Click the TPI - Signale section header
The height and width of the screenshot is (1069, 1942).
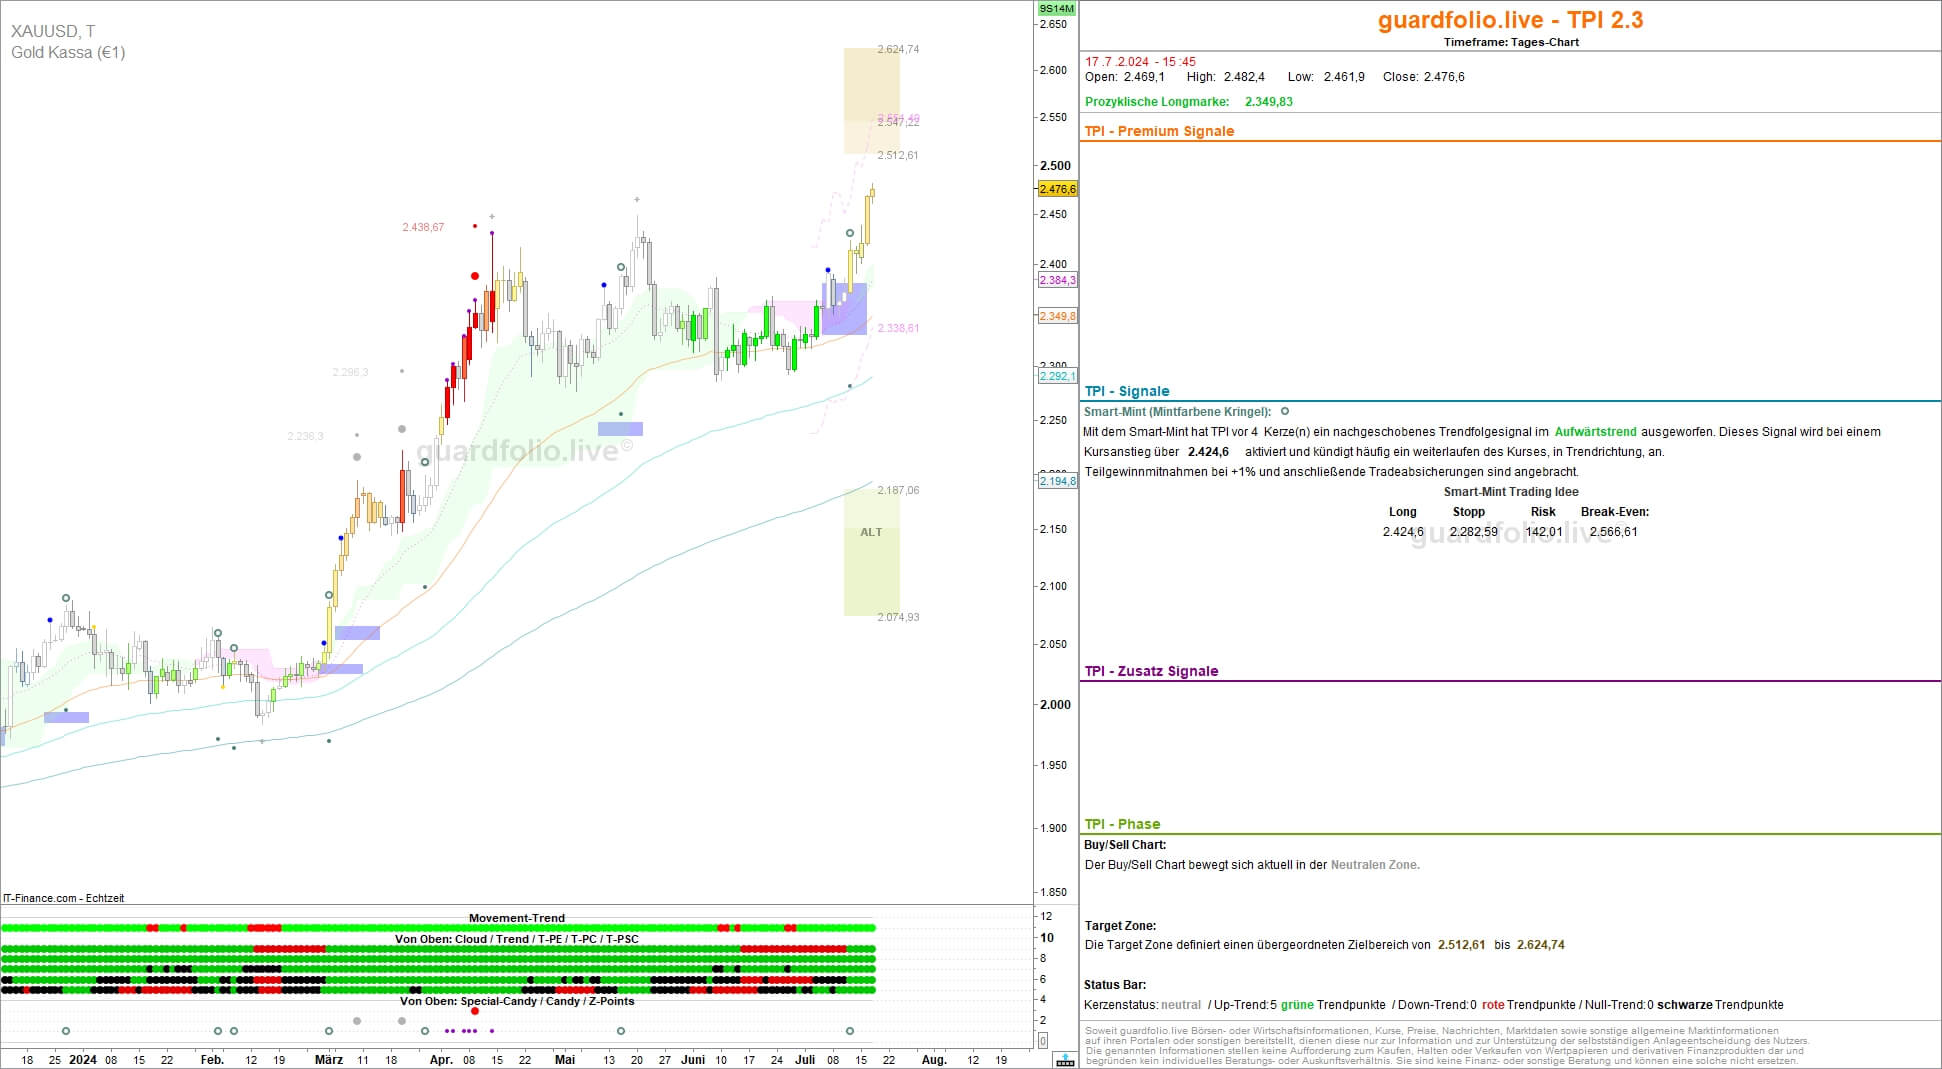coord(1126,391)
